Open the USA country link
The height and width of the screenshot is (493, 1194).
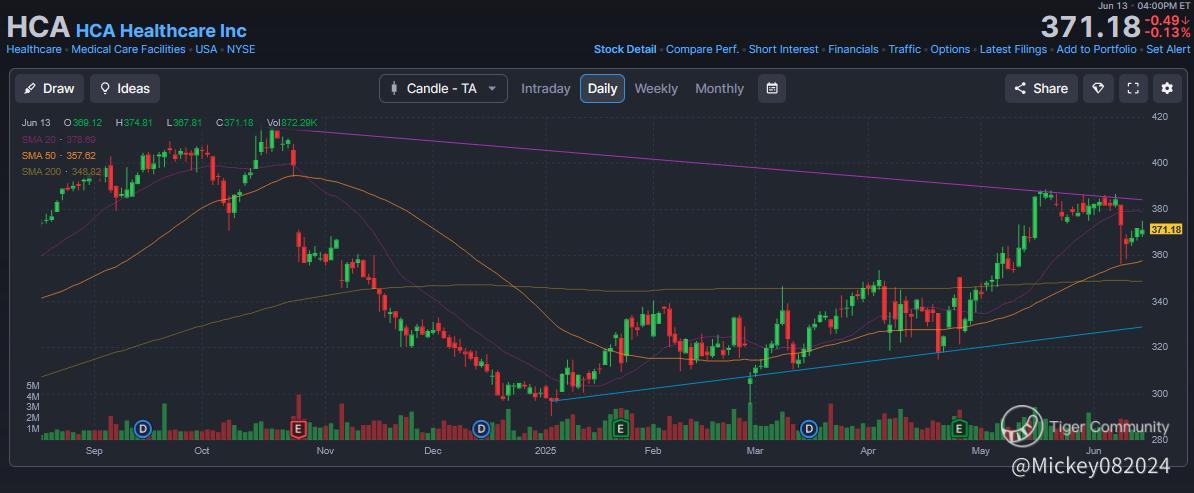[206, 49]
